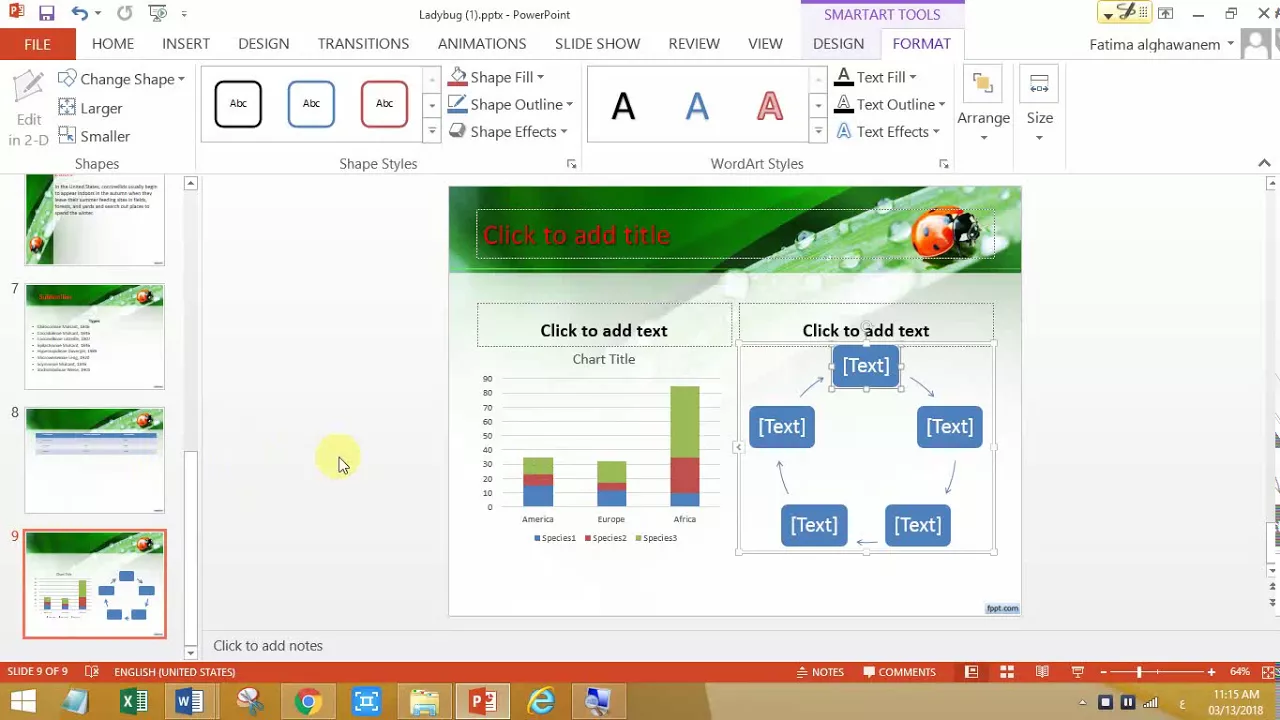Click Edit in 2-D button
Image resolution: width=1280 pixels, height=720 pixels.
click(x=28, y=110)
